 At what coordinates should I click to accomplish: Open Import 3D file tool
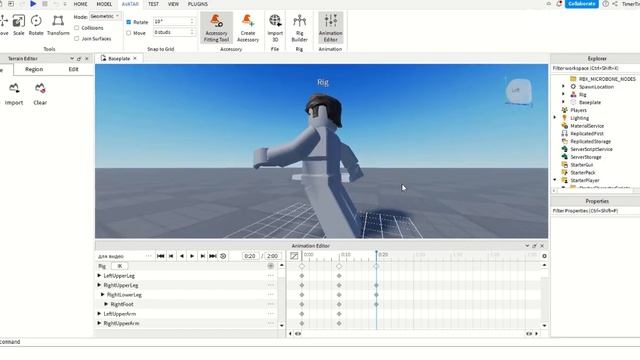[x=275, y=28]
